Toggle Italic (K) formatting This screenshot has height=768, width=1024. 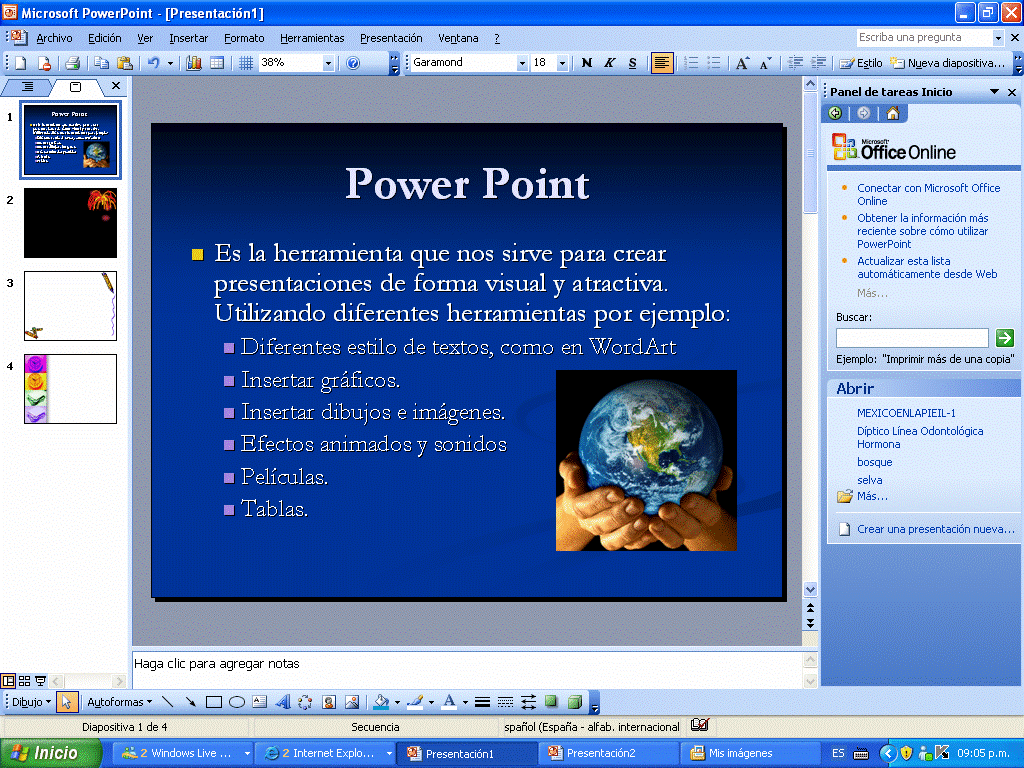[609, 63]
